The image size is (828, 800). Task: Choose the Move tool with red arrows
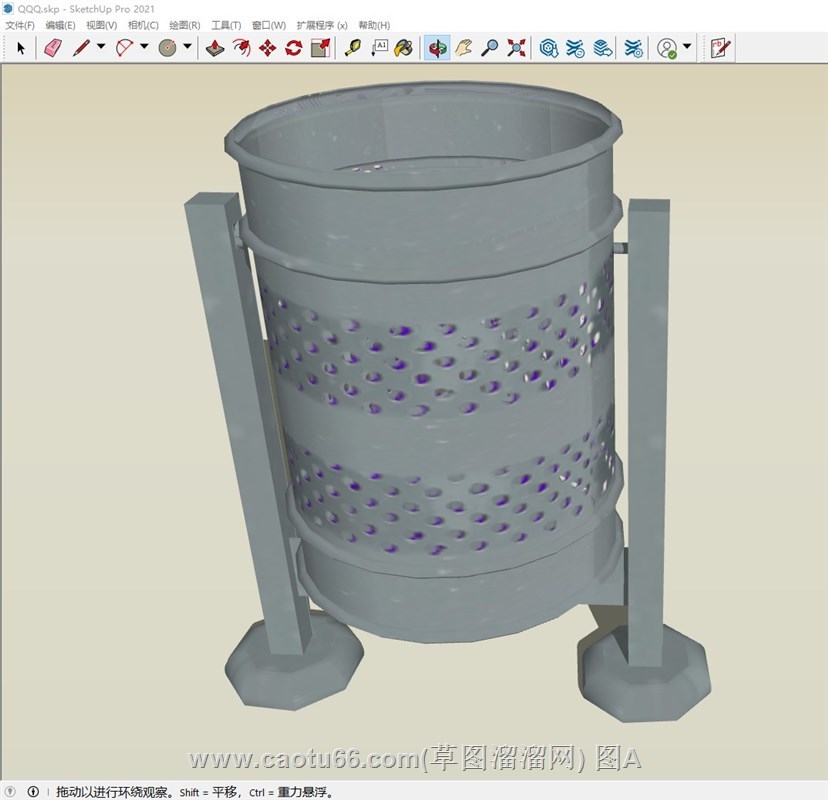tap(267, 47)
